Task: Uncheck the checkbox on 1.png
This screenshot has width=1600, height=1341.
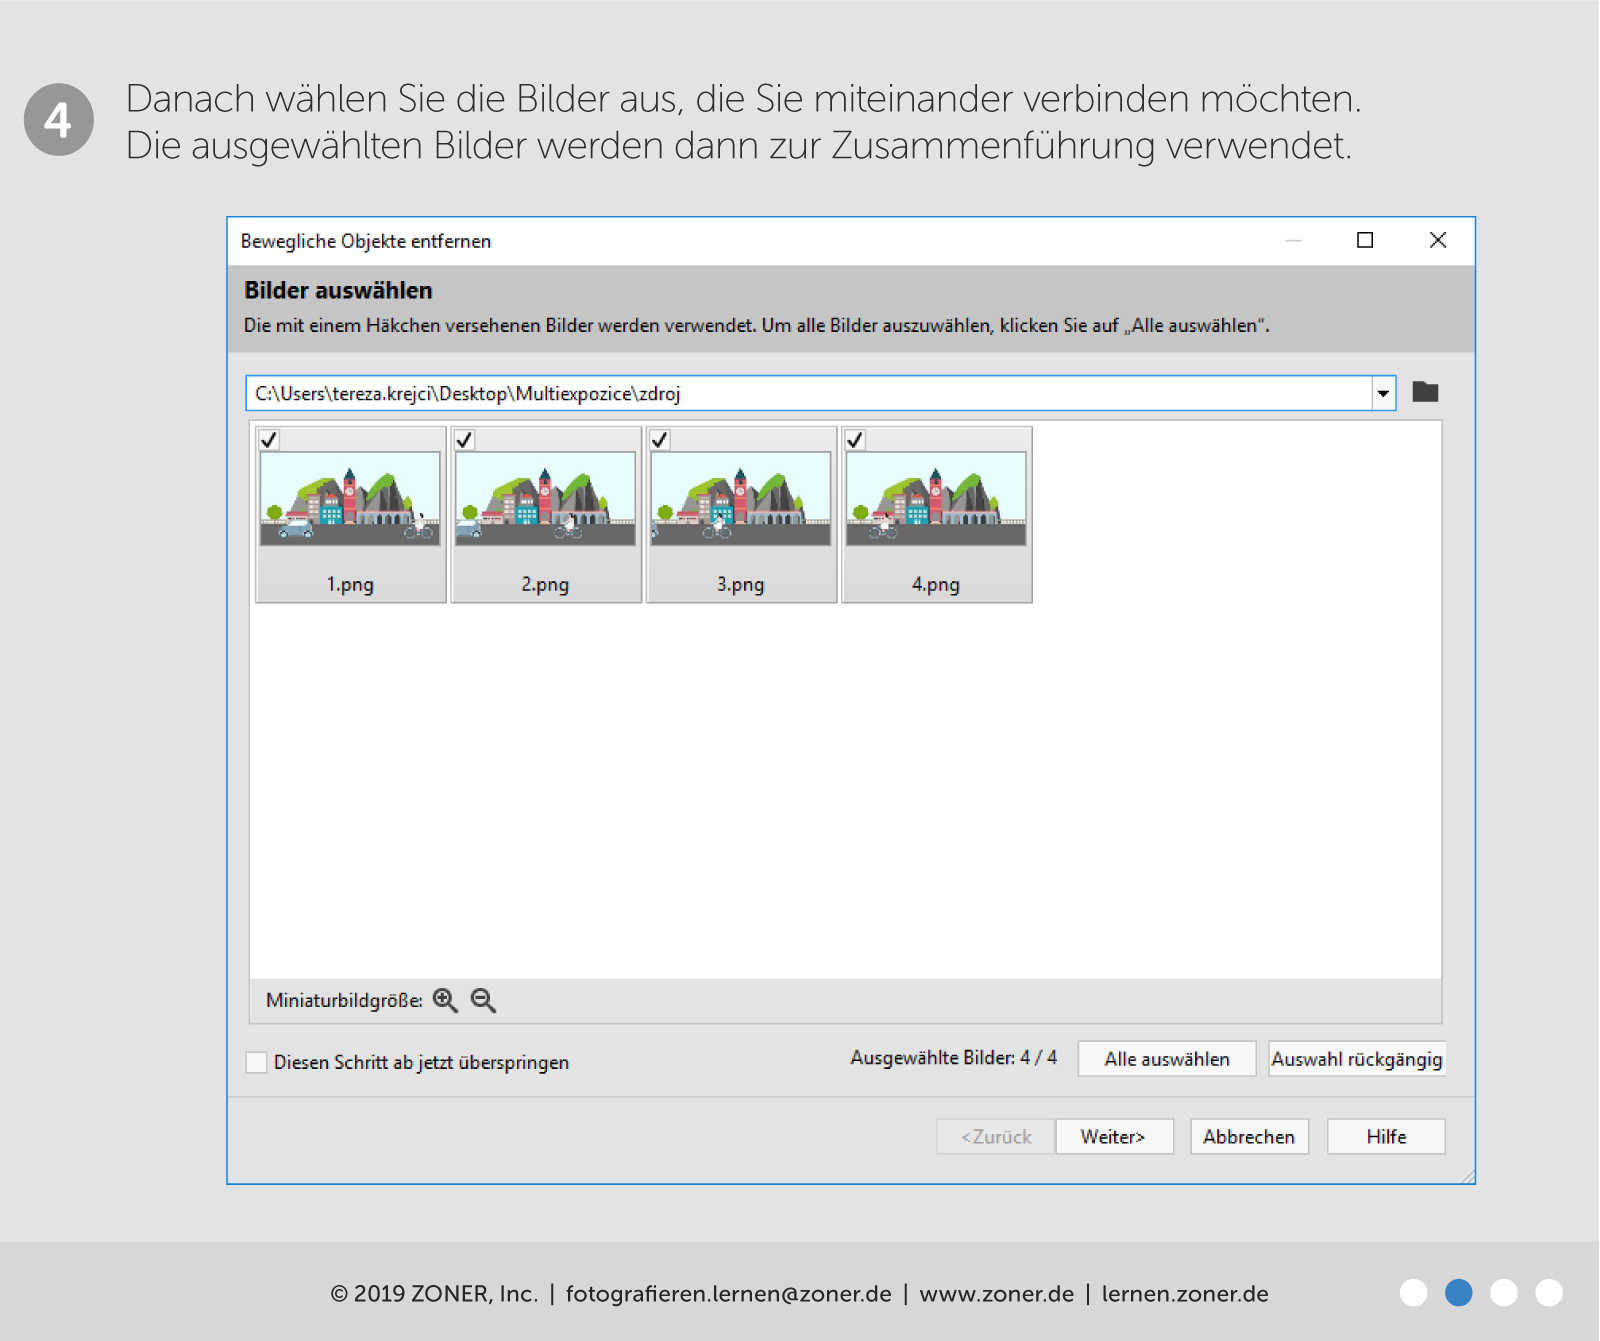Action: click(269, 440)
